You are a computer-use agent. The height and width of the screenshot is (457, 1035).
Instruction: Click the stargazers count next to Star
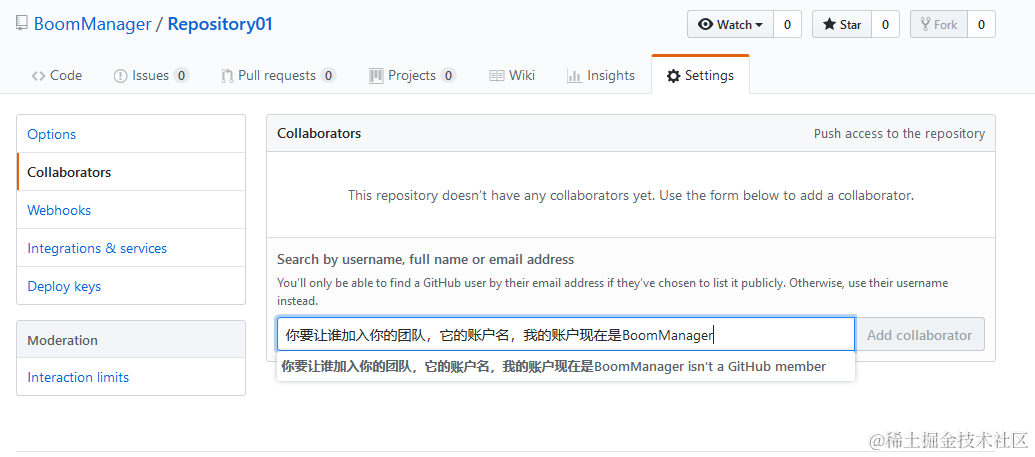pos(885,24)
